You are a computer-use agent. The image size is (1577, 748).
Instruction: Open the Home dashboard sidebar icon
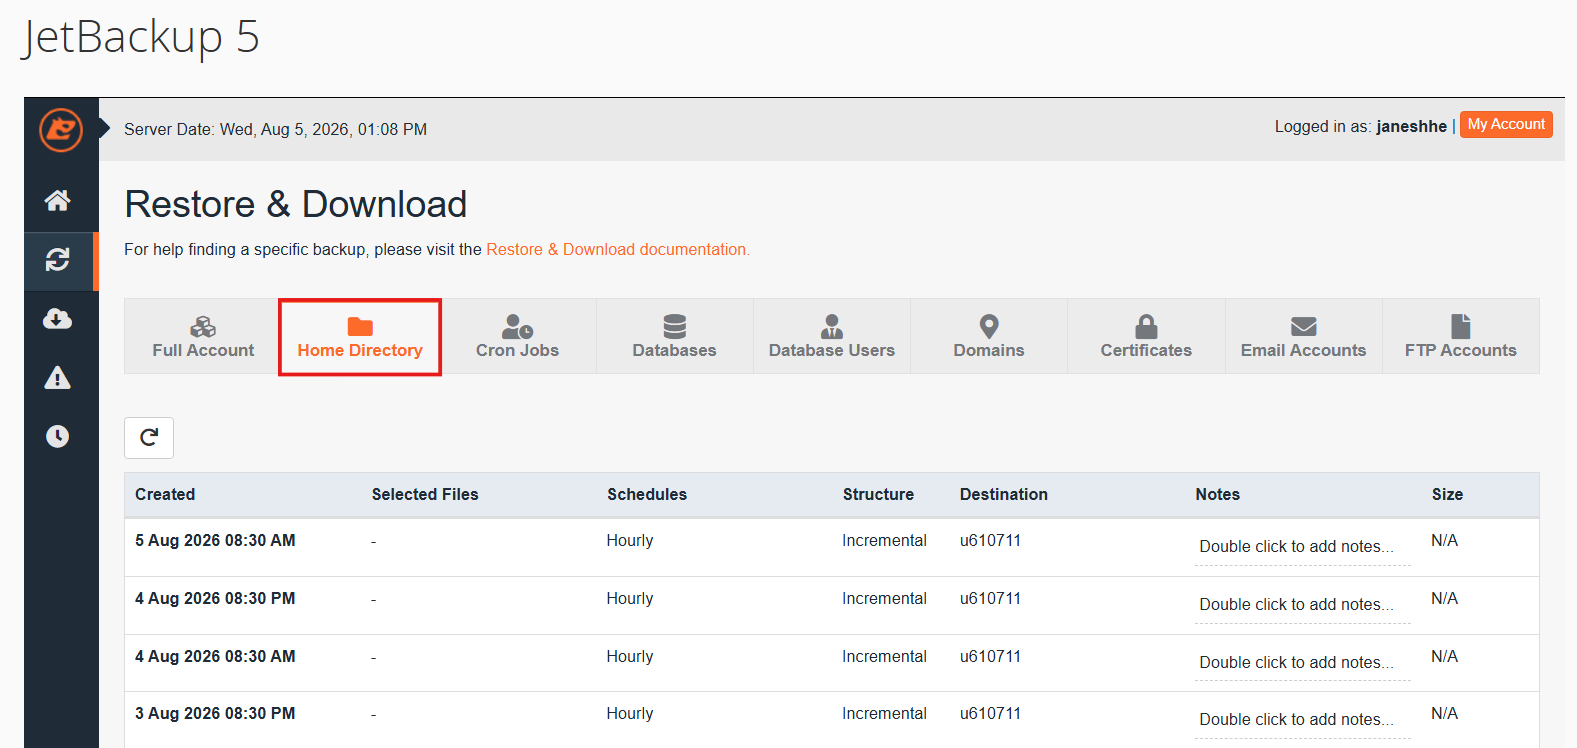[57, 201]
